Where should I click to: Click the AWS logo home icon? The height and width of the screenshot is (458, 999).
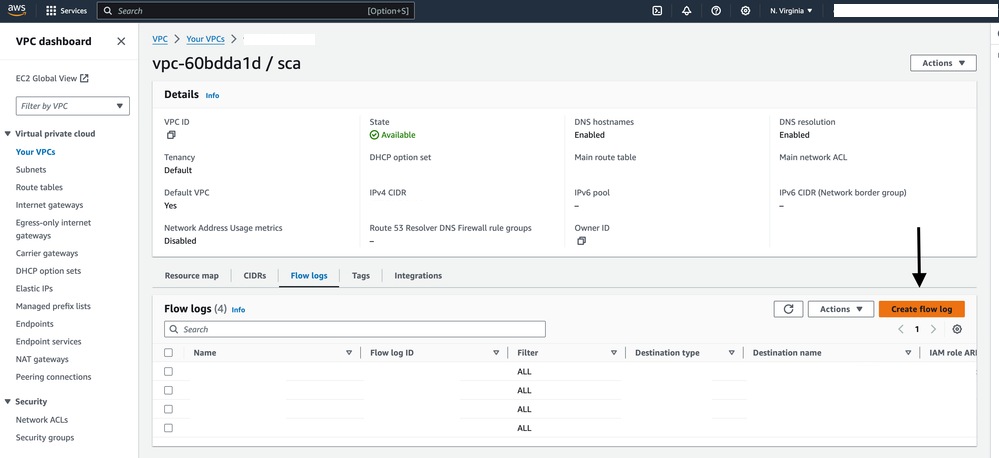[17, 11]
